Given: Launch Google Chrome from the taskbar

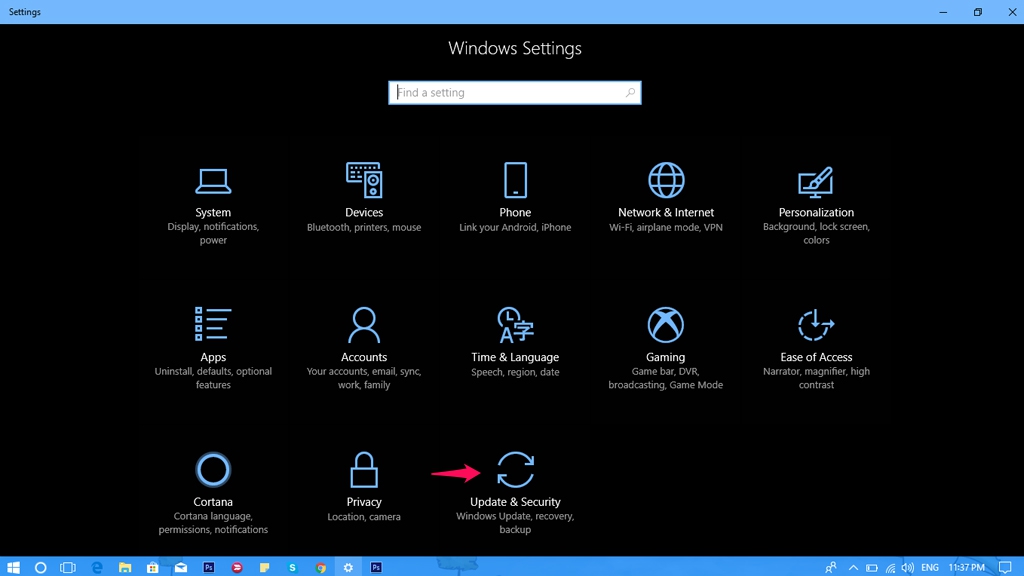Looking at the screenshot, I should click(x=321, y=567).
